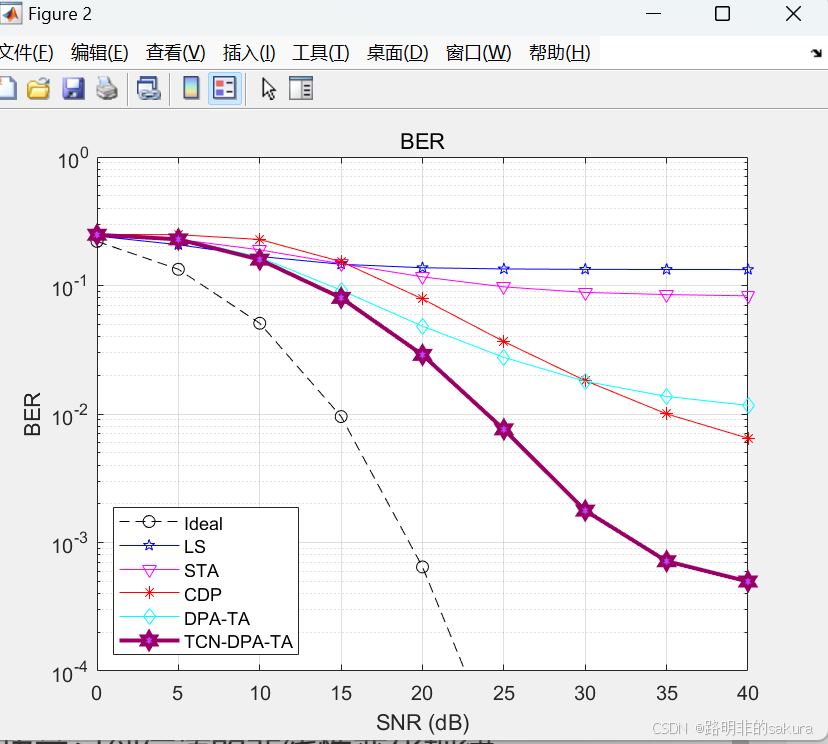This screenshot has height=744, width=828.
Task: Click the SNR (dB) x-axis label
Action: pyautogui.click(x=422, y=722)
